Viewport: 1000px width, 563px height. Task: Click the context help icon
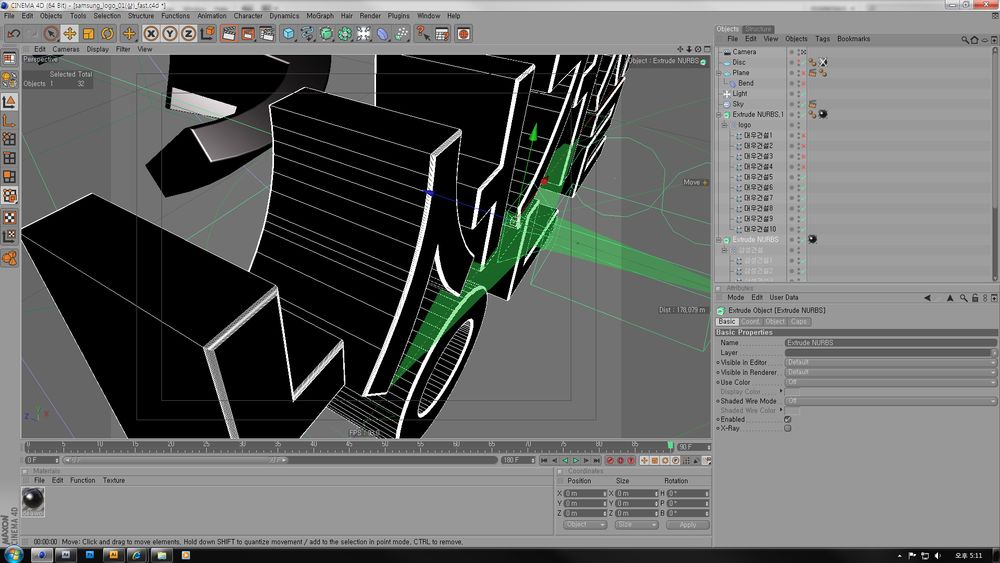click(423, 34)
